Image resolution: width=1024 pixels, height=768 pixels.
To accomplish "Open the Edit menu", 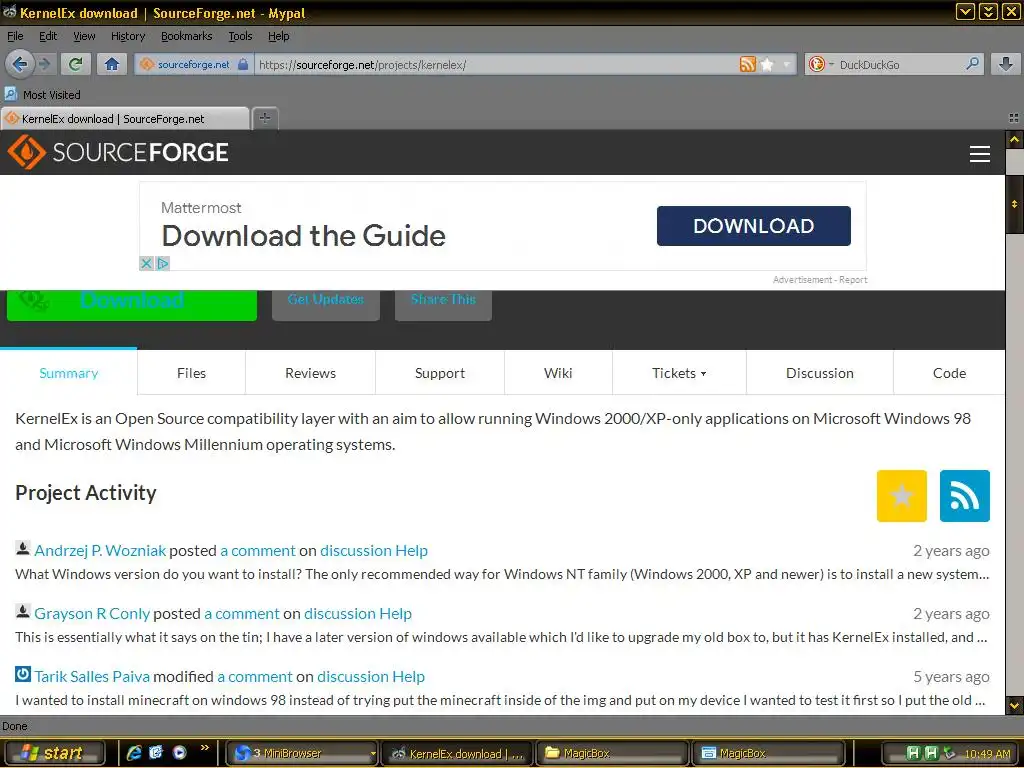I will click(48, 36).
